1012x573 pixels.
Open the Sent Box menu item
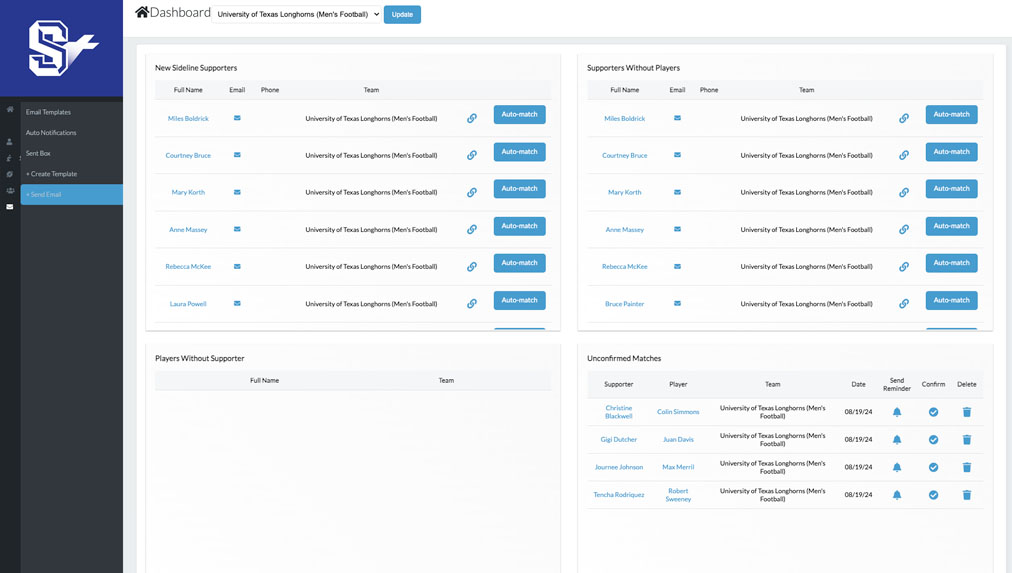[38, 153]
